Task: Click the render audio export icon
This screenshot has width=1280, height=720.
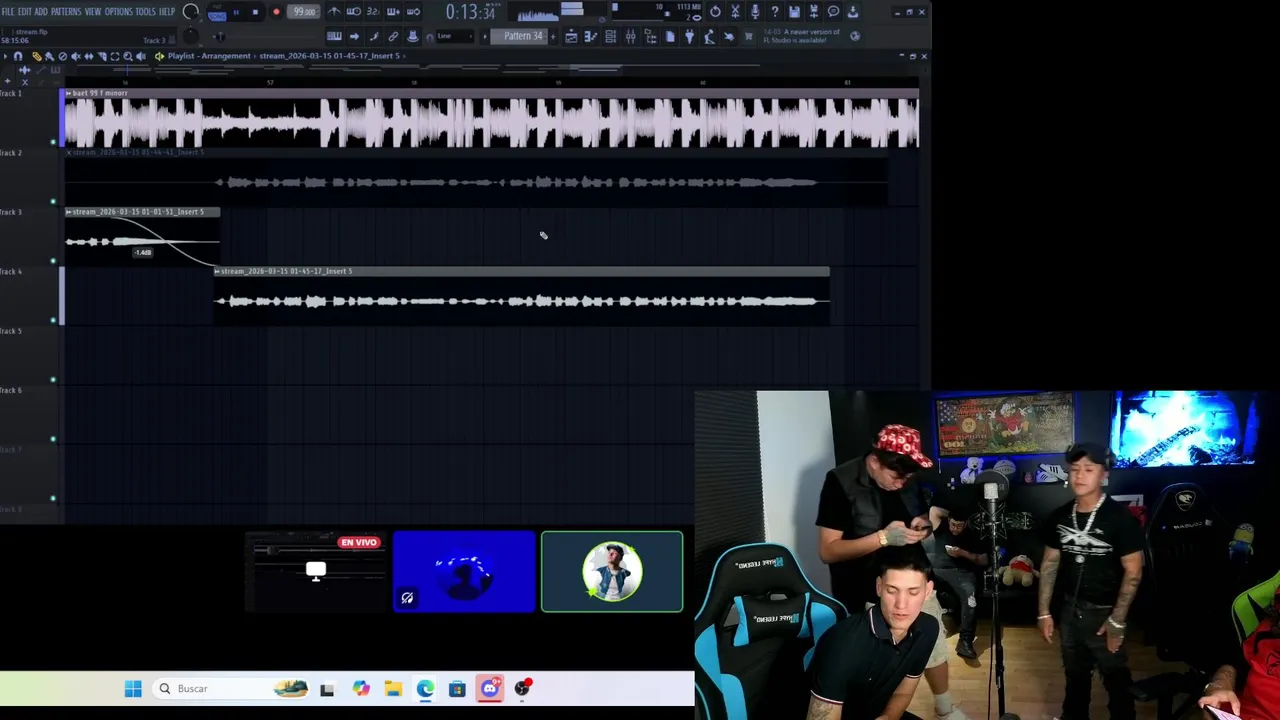Action: [814, 12]
